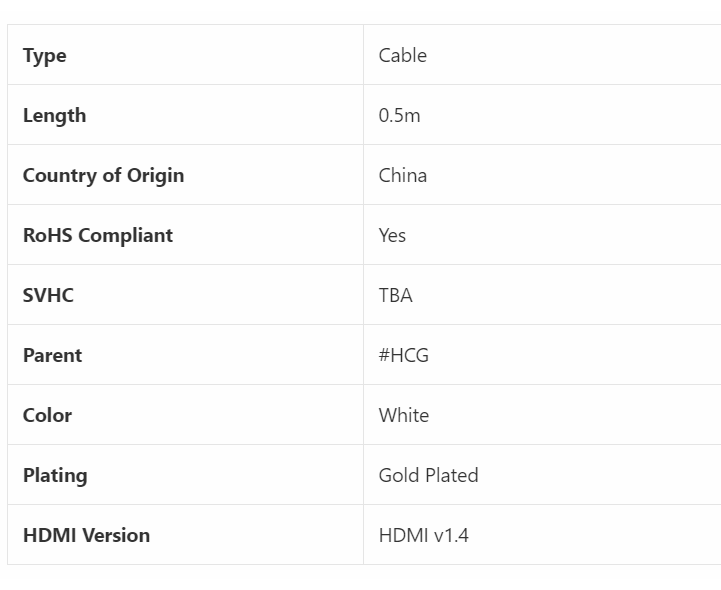
Task: Click the Type row label
Action: point(45,55)
